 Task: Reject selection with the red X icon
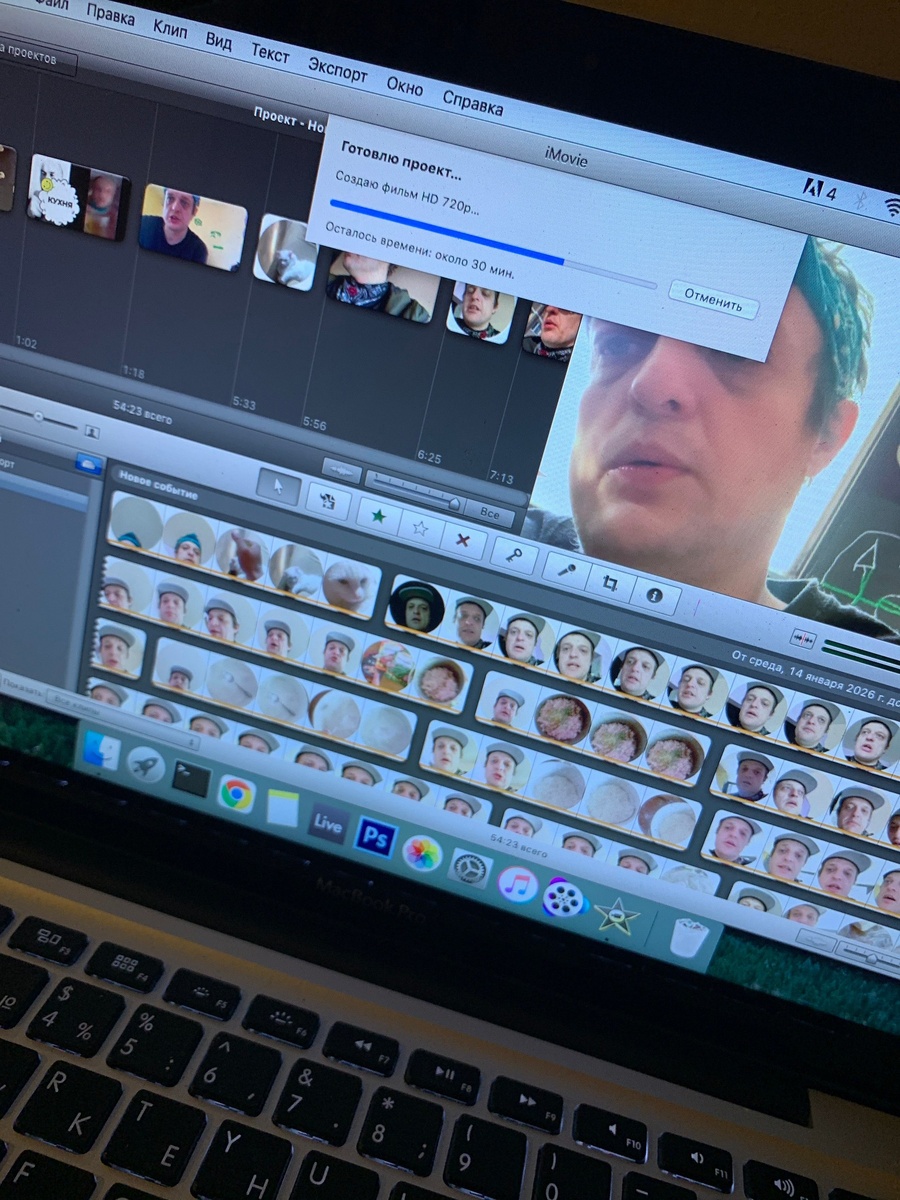pos(463,541)
